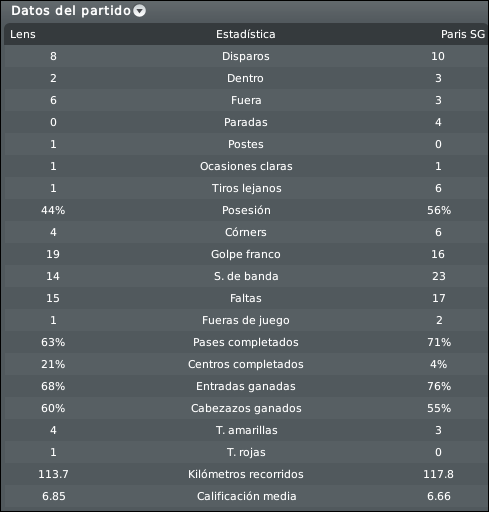
Task: Select the Estadística column header
Action: [x=246, y=34]
